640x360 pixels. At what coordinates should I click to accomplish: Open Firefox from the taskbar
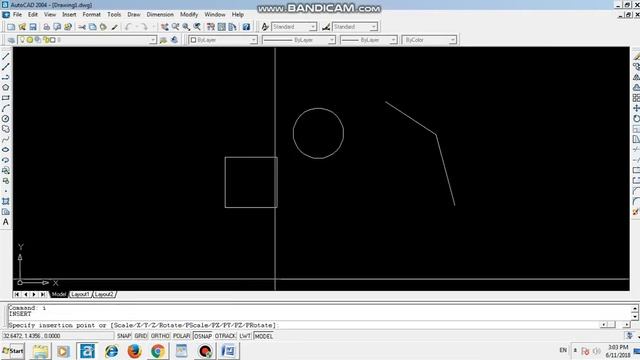coord(134,351)
